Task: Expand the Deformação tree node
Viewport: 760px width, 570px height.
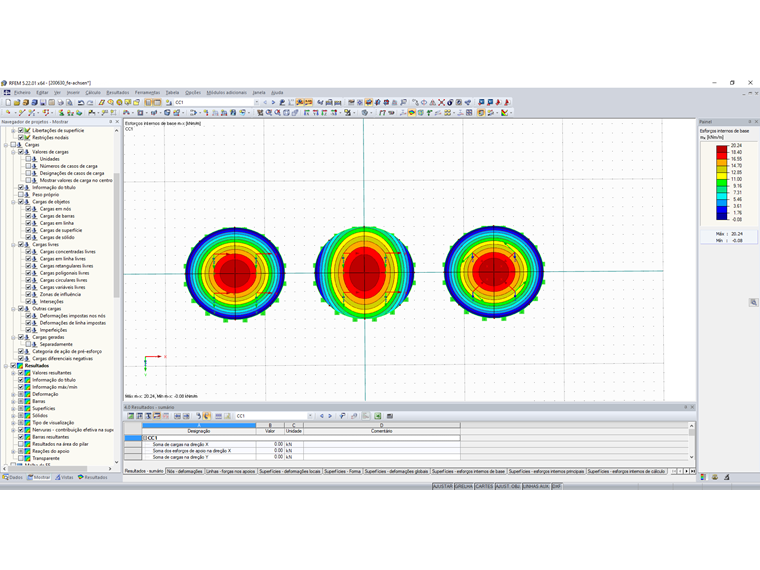Action: pyautogui.click(x=14, y=395)
